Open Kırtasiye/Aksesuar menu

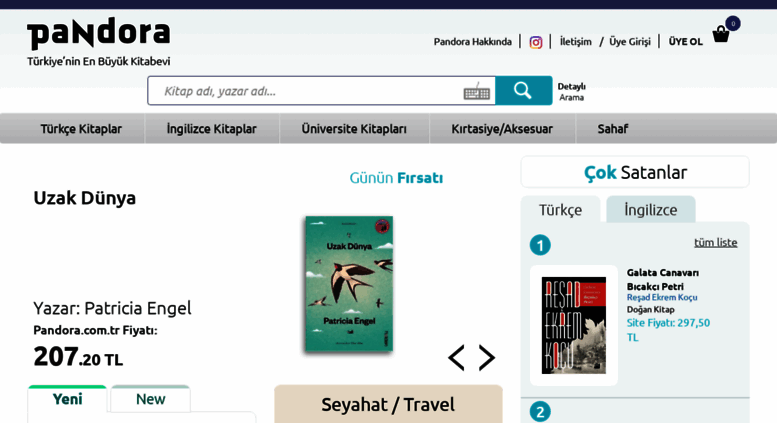coord(502,129)
